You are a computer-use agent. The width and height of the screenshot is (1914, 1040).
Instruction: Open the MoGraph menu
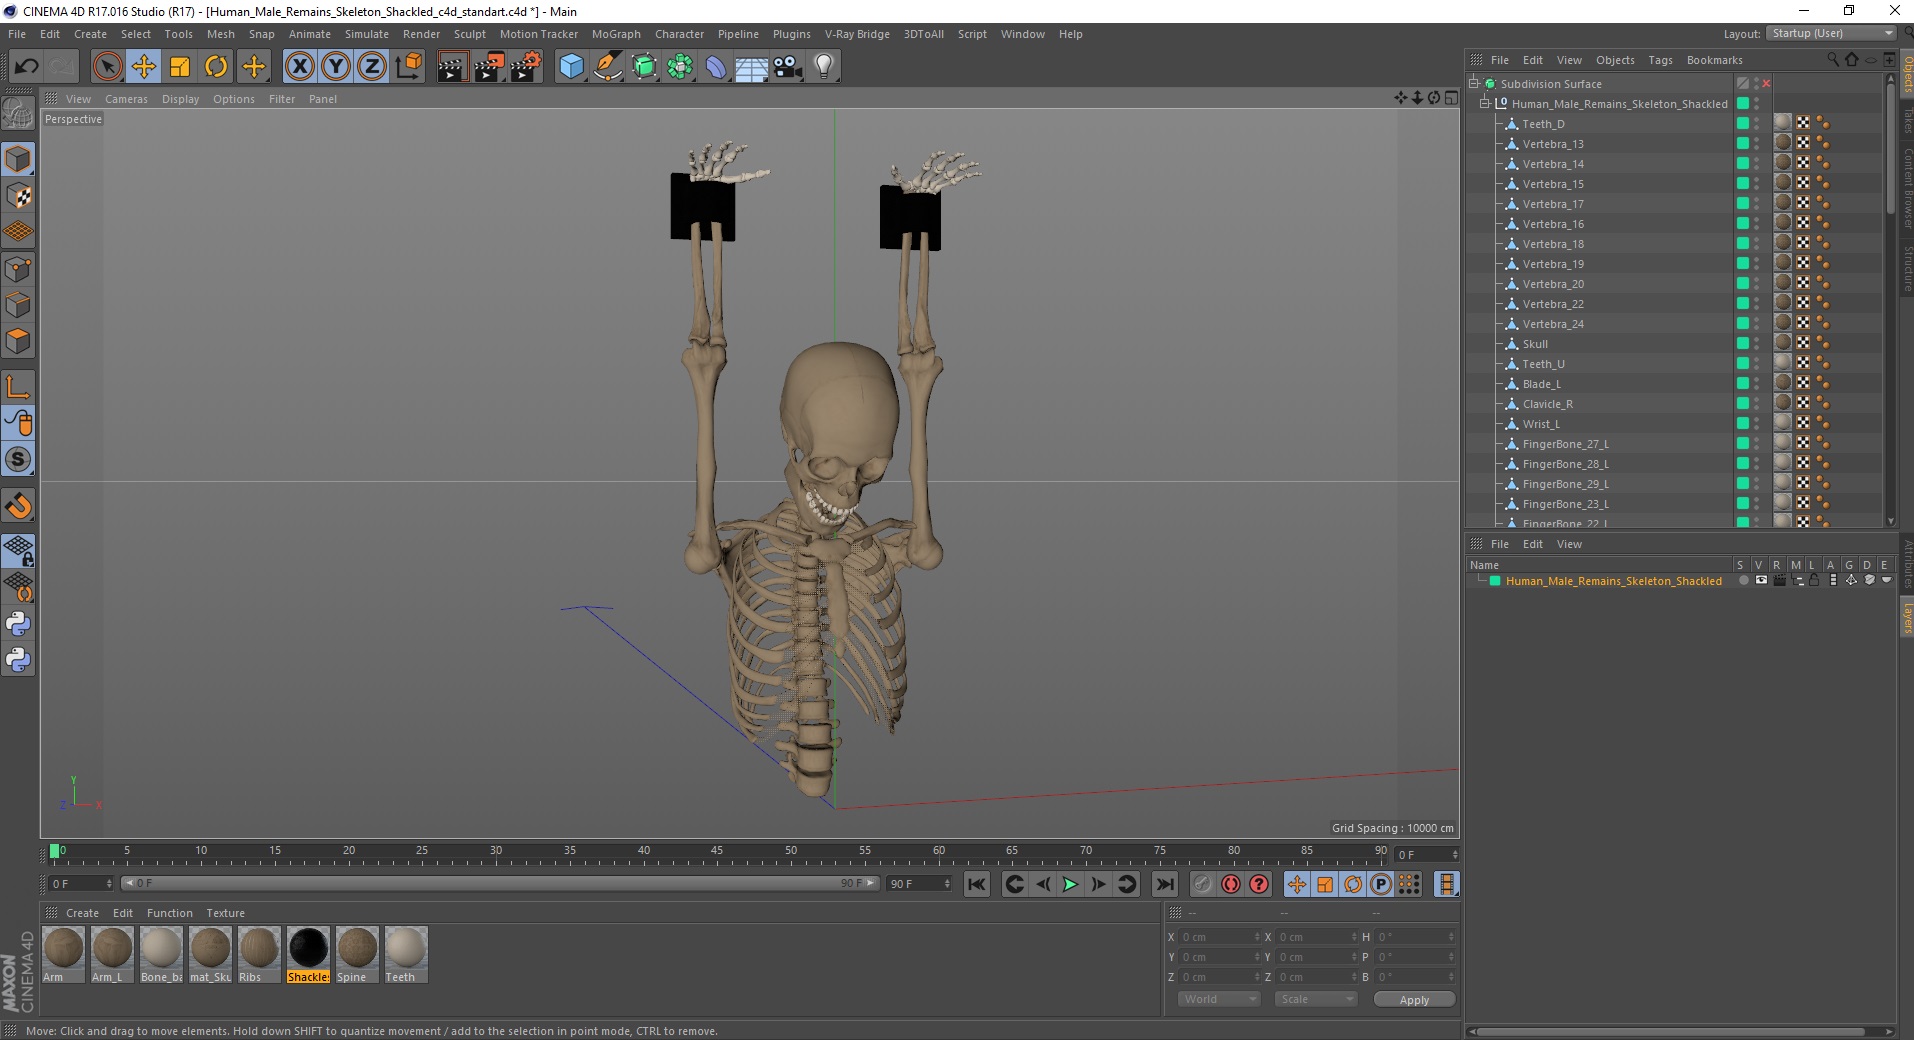[x=616, y=34]
